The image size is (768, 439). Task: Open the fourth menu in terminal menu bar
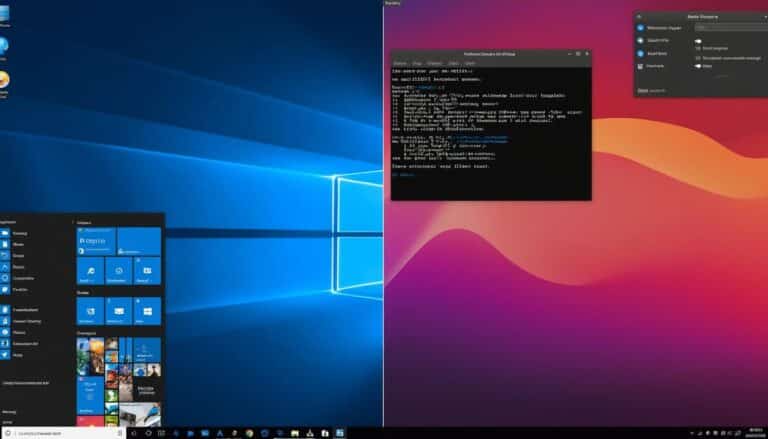[x=454, y=63]
